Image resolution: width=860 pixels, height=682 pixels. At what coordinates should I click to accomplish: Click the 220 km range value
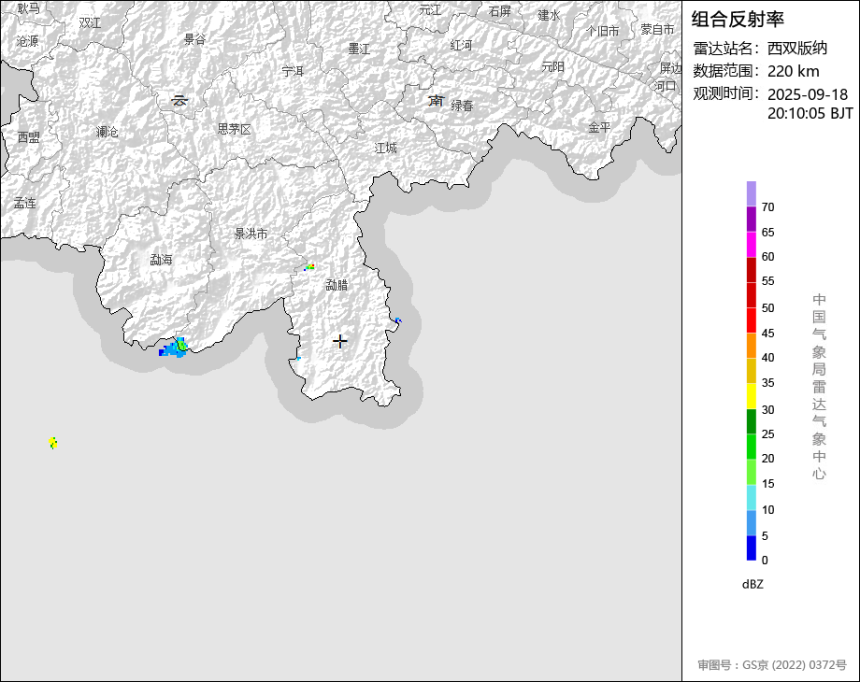(x=793, y=71)
